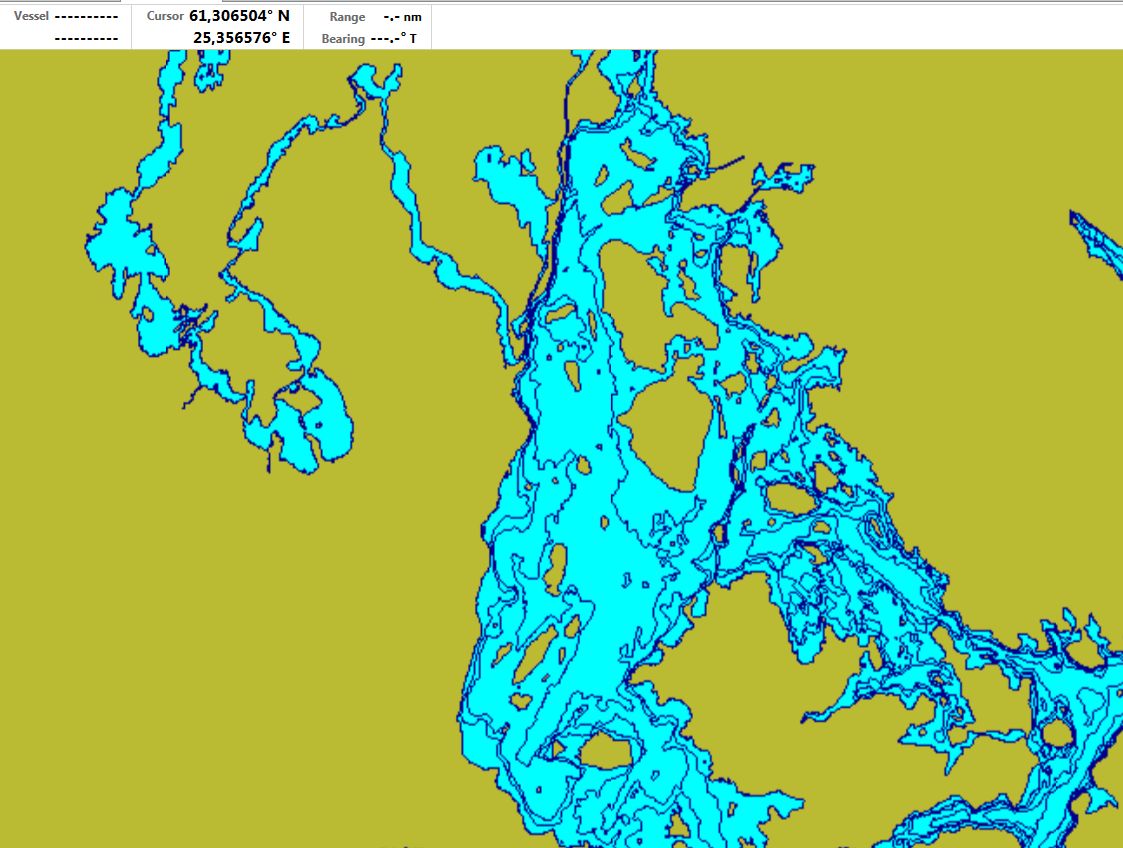Click the Range label
1123x848 pixels.
[x=347, y=17]
